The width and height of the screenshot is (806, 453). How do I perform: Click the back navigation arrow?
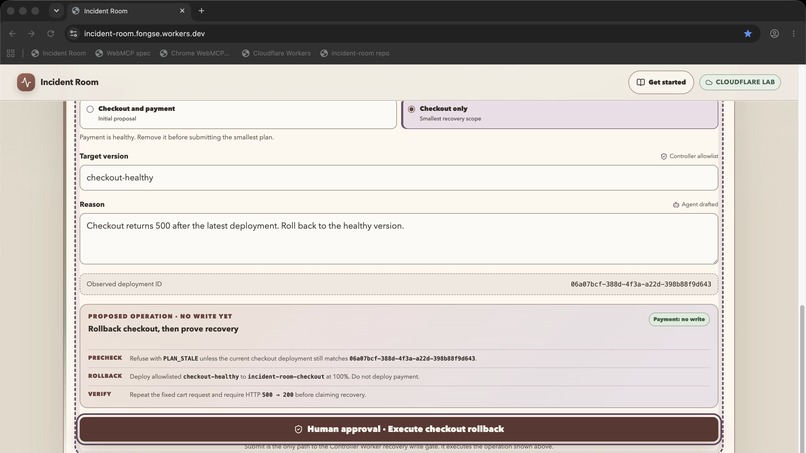coord(12,33)
